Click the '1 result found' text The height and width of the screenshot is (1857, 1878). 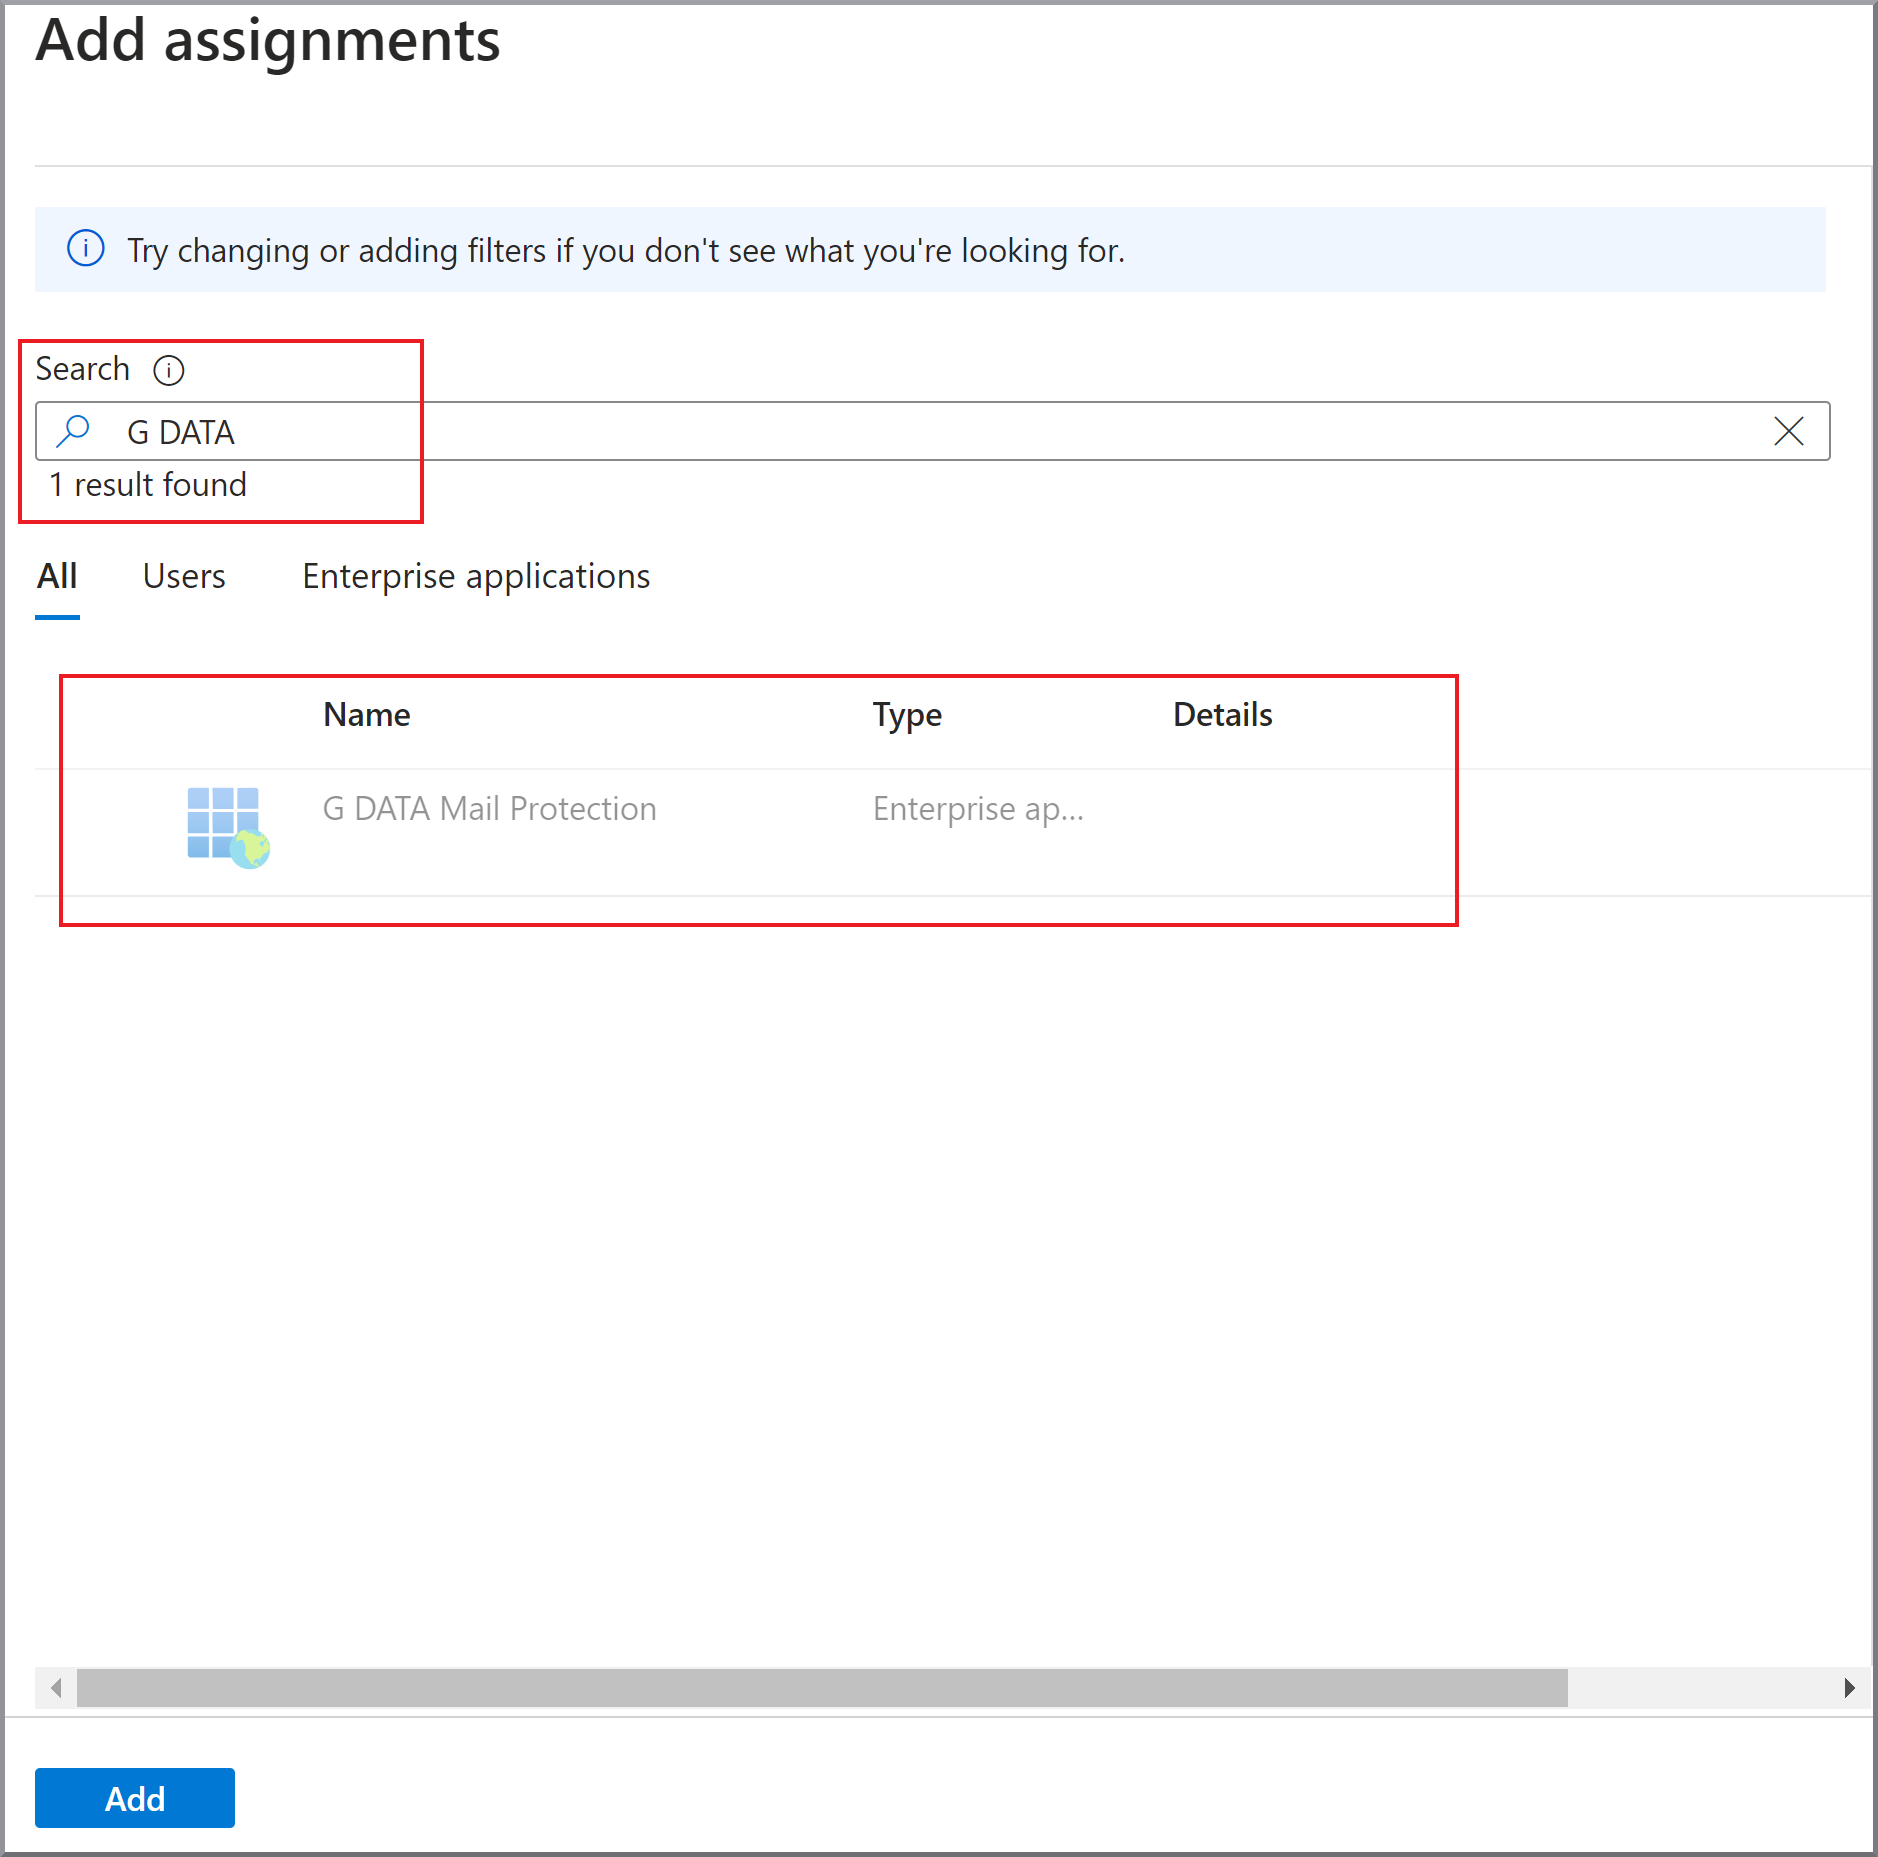click(x=148, y=485)
